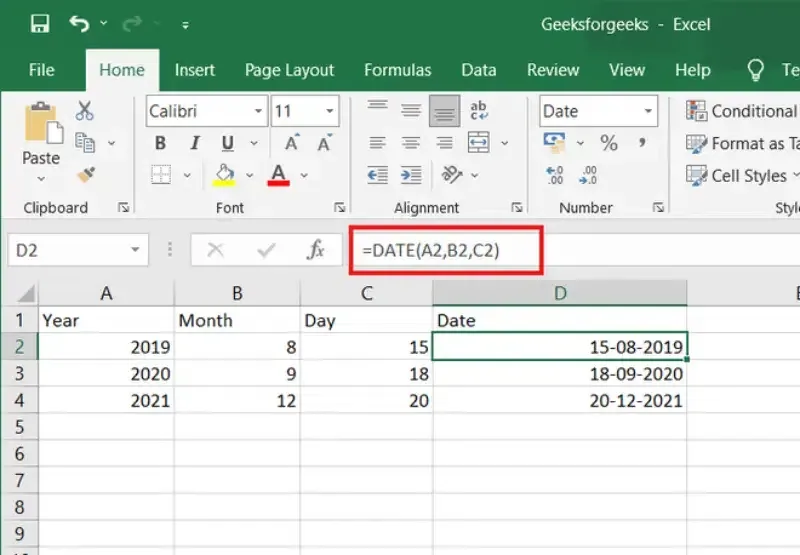Click Increase Indent icon
The width and height of the screenshot is (800, 555).
click(411, 175)
